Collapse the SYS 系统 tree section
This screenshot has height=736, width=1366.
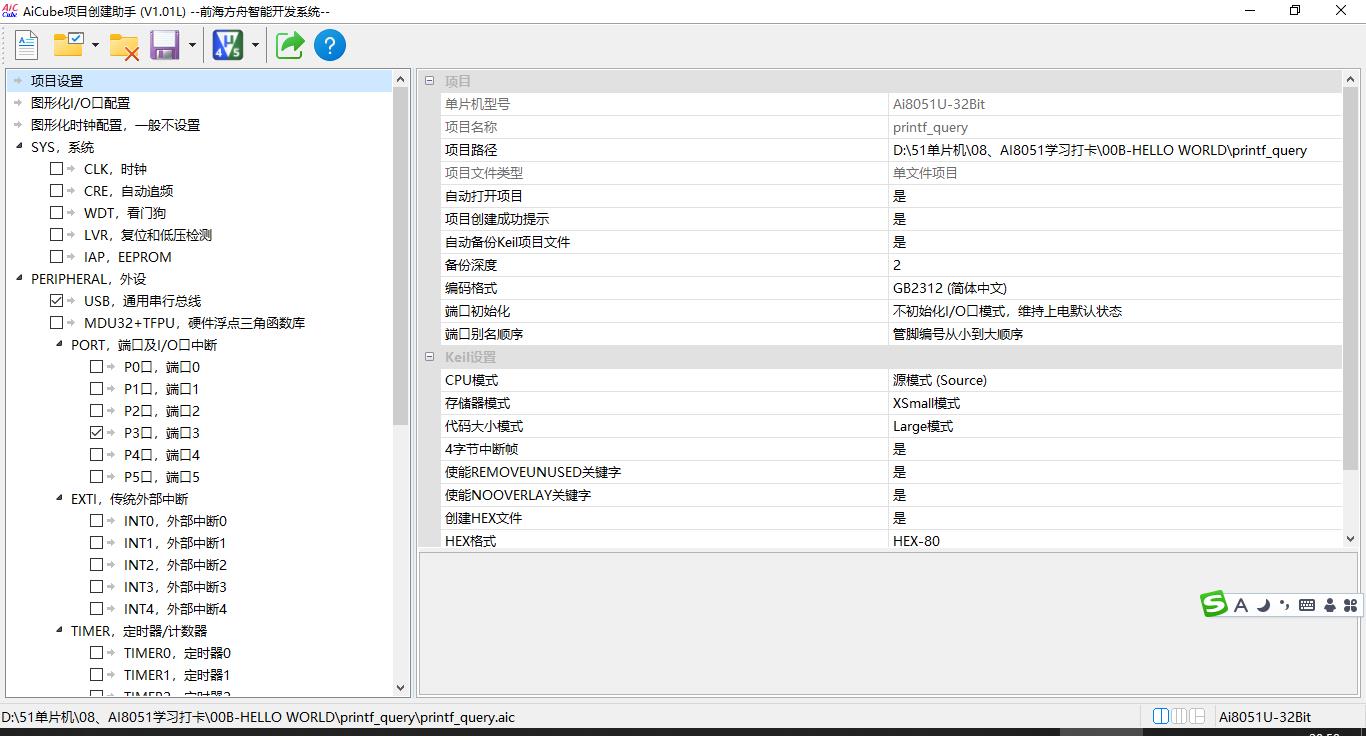[20, 146]
